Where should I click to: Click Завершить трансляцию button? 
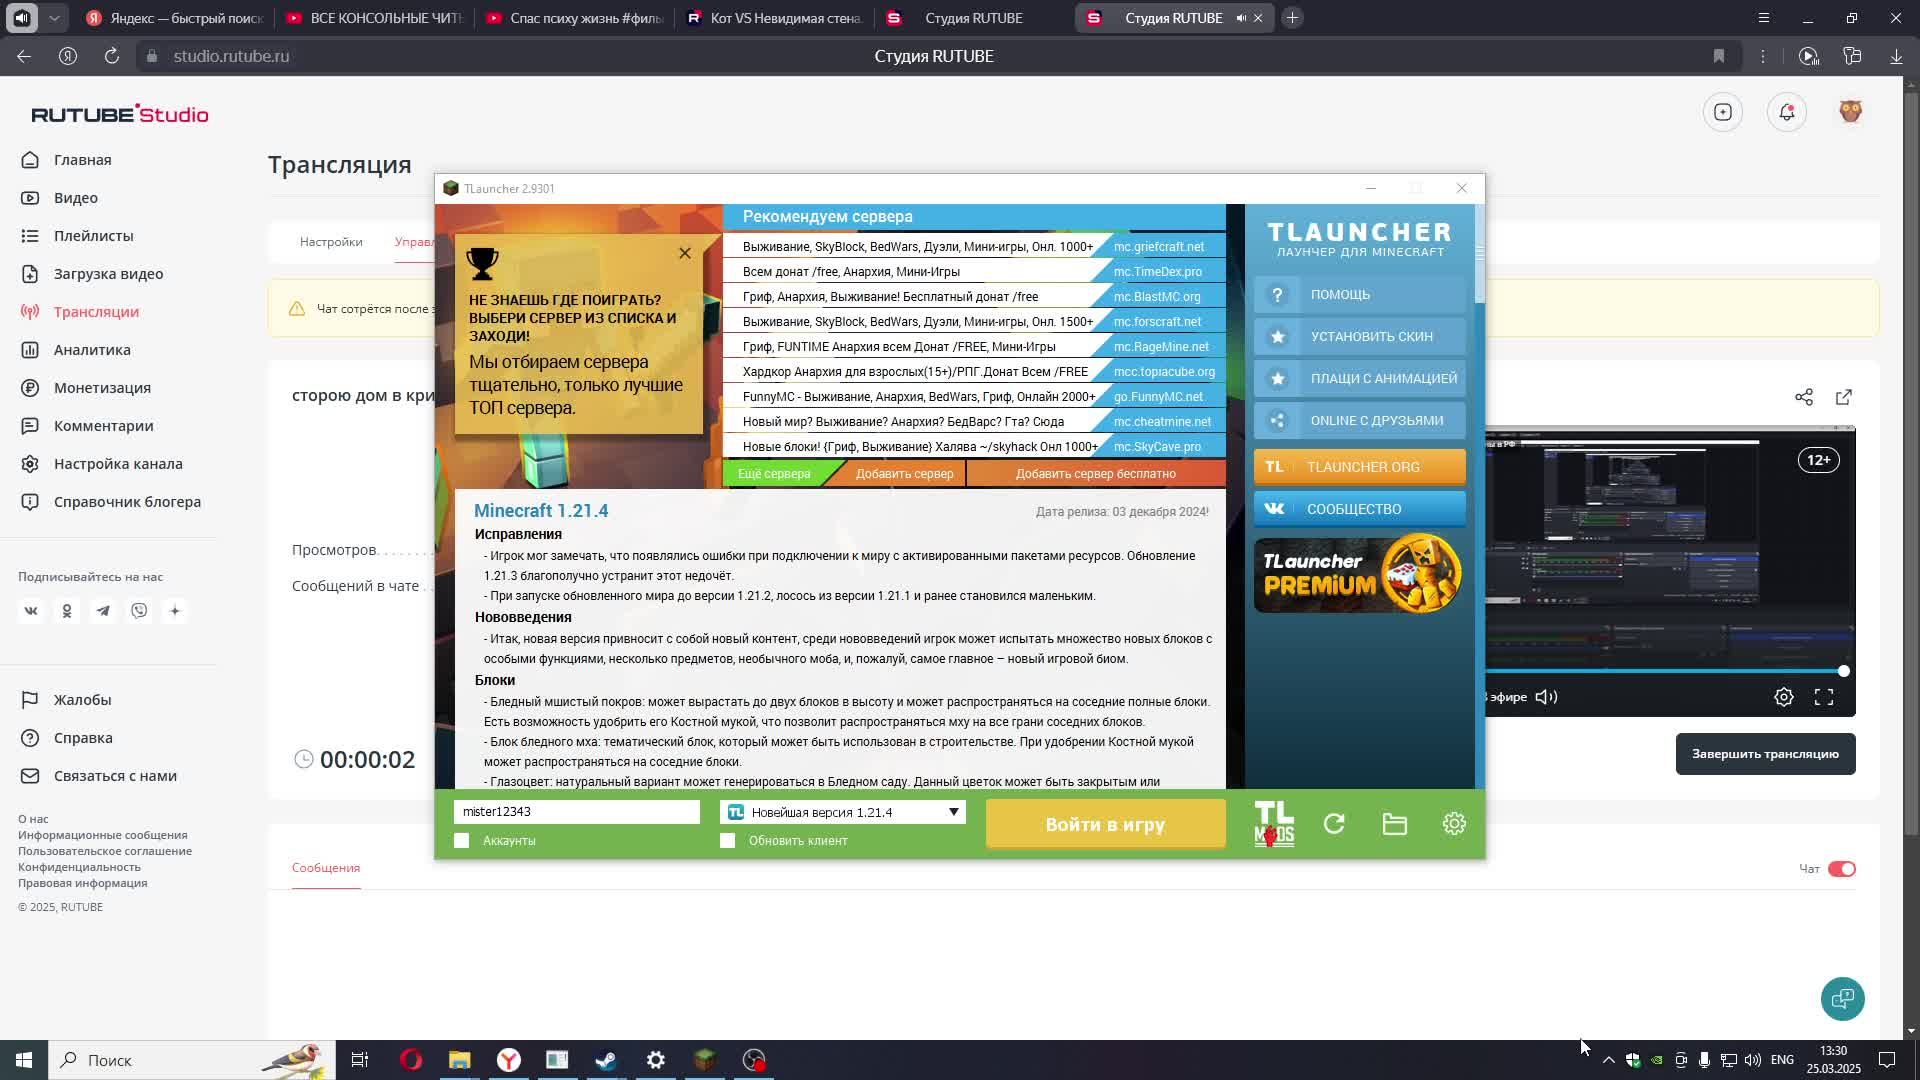click(1765, 754)
